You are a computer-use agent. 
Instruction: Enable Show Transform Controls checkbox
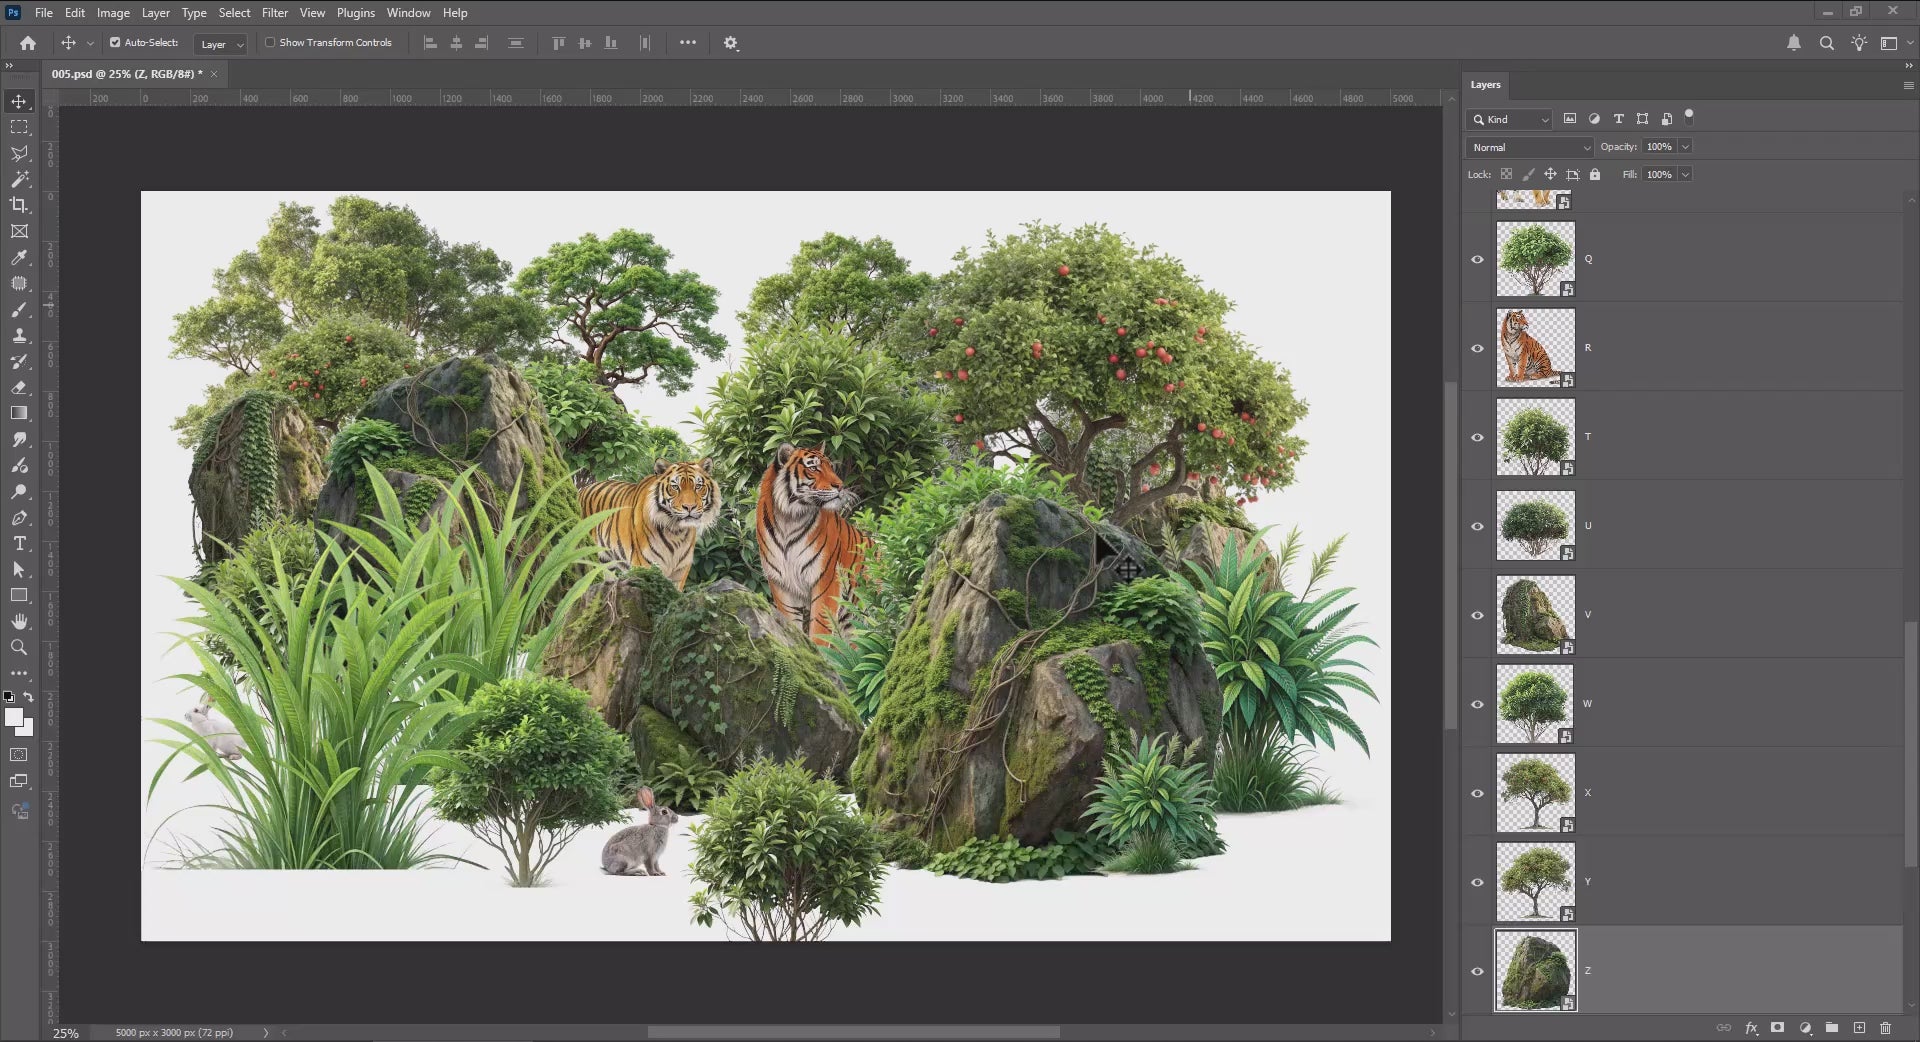pyautogui.click(x=270, y=43)
